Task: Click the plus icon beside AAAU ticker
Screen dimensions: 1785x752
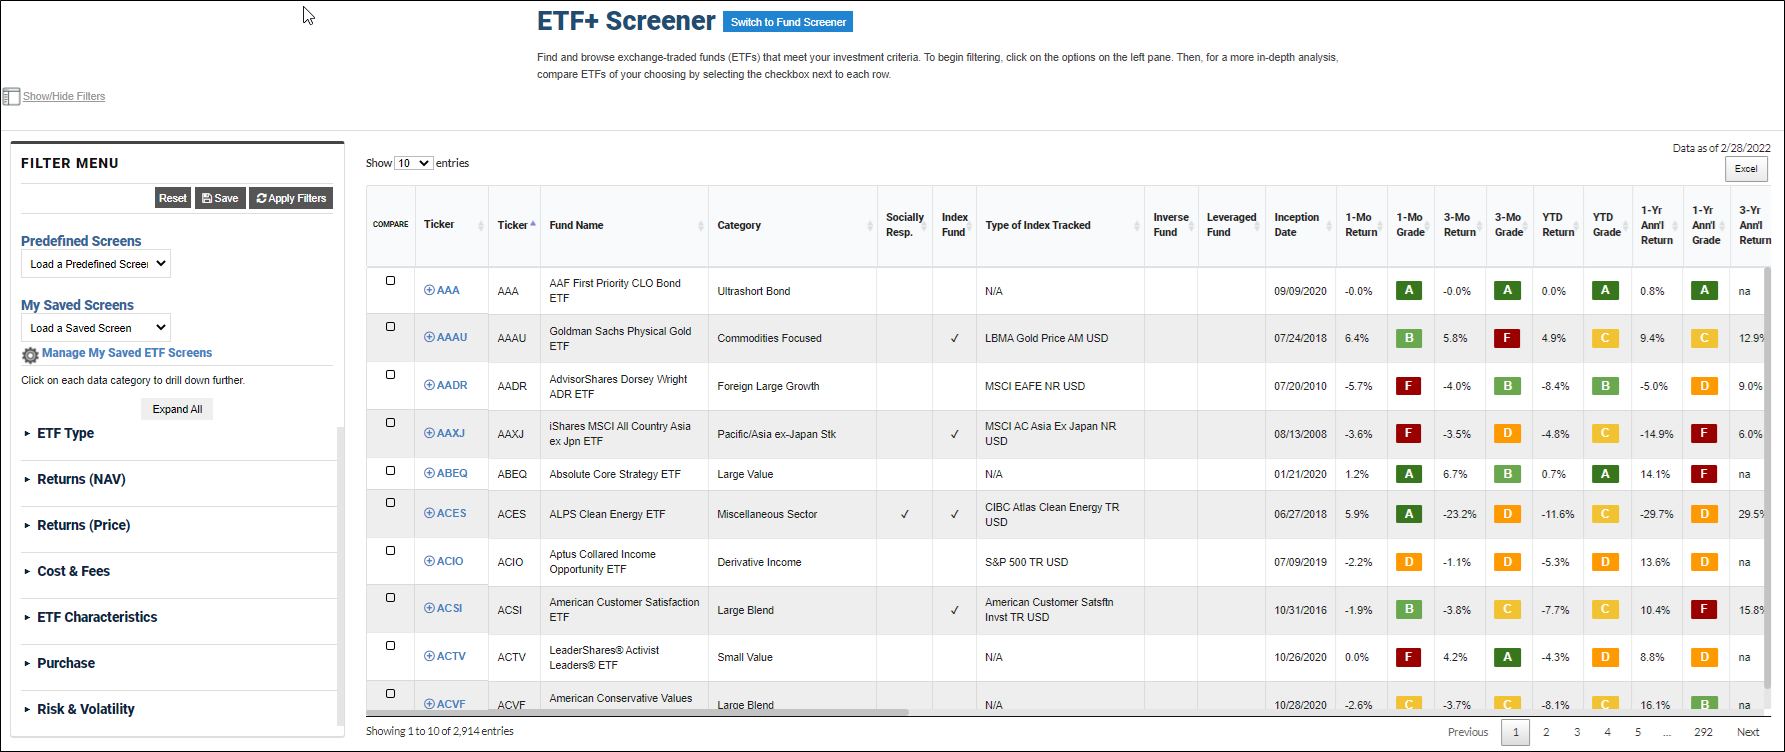Action: coord(429,338)
